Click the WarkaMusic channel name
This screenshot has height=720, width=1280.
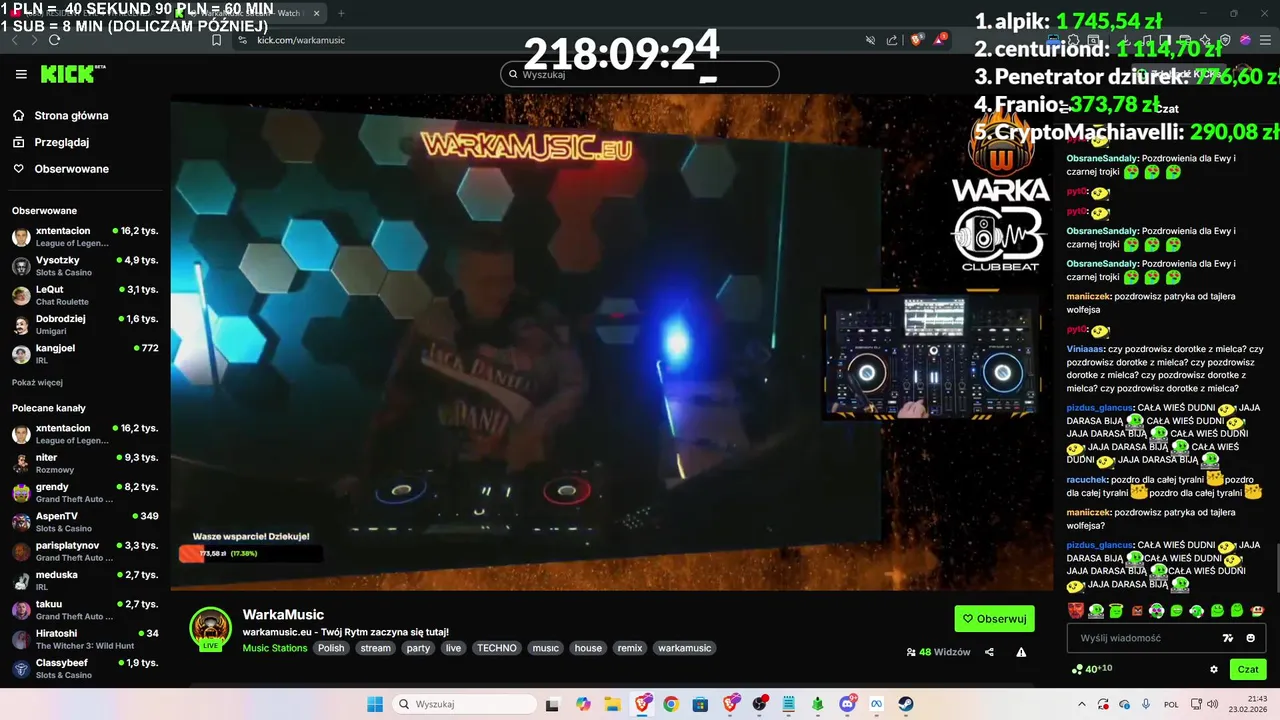(283, 615)
